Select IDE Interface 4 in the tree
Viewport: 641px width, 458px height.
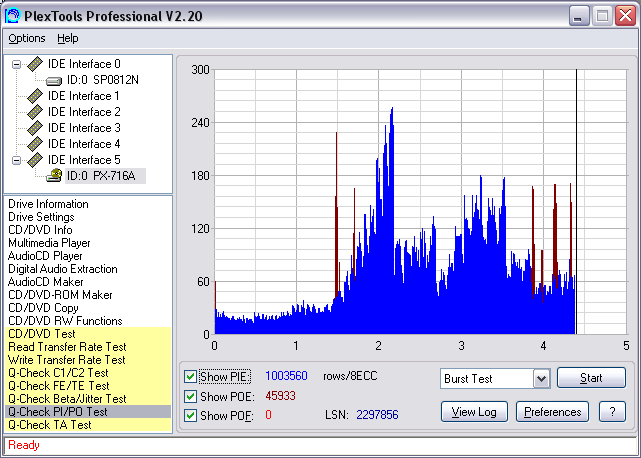(x=84, y=144)
